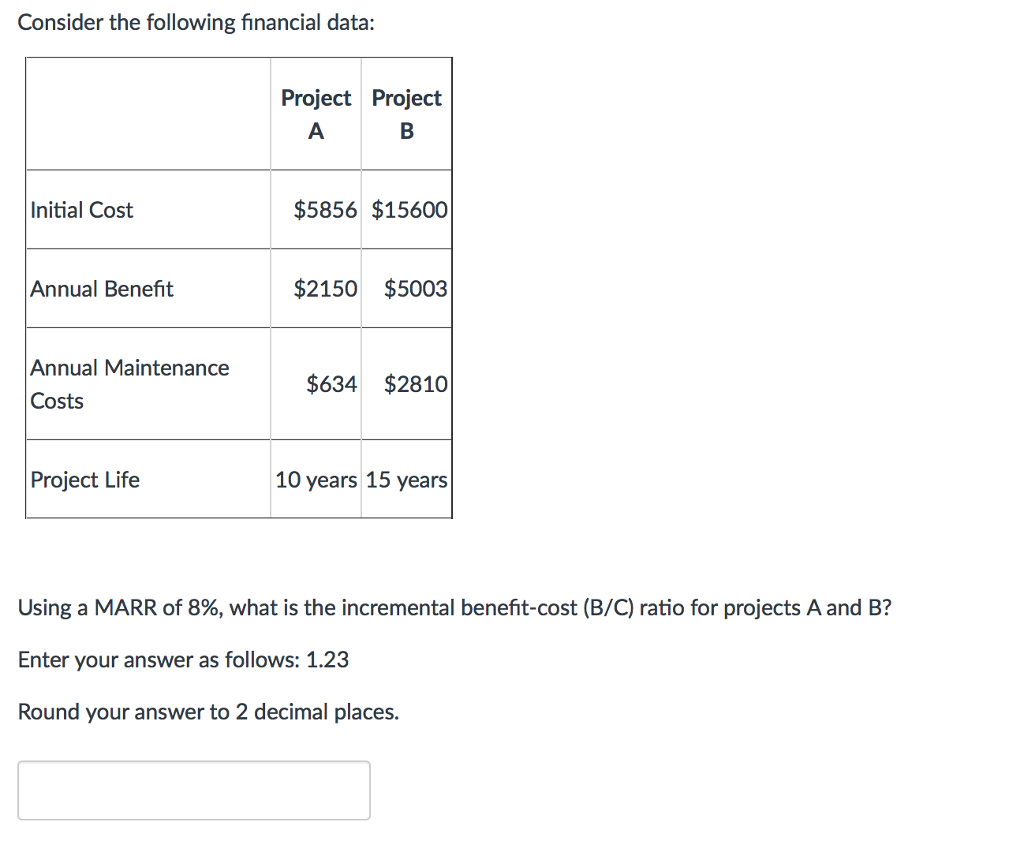Screen dimensions: 1024x852
Task: Select the $15600 initial cost value
Action: [406, 210]
